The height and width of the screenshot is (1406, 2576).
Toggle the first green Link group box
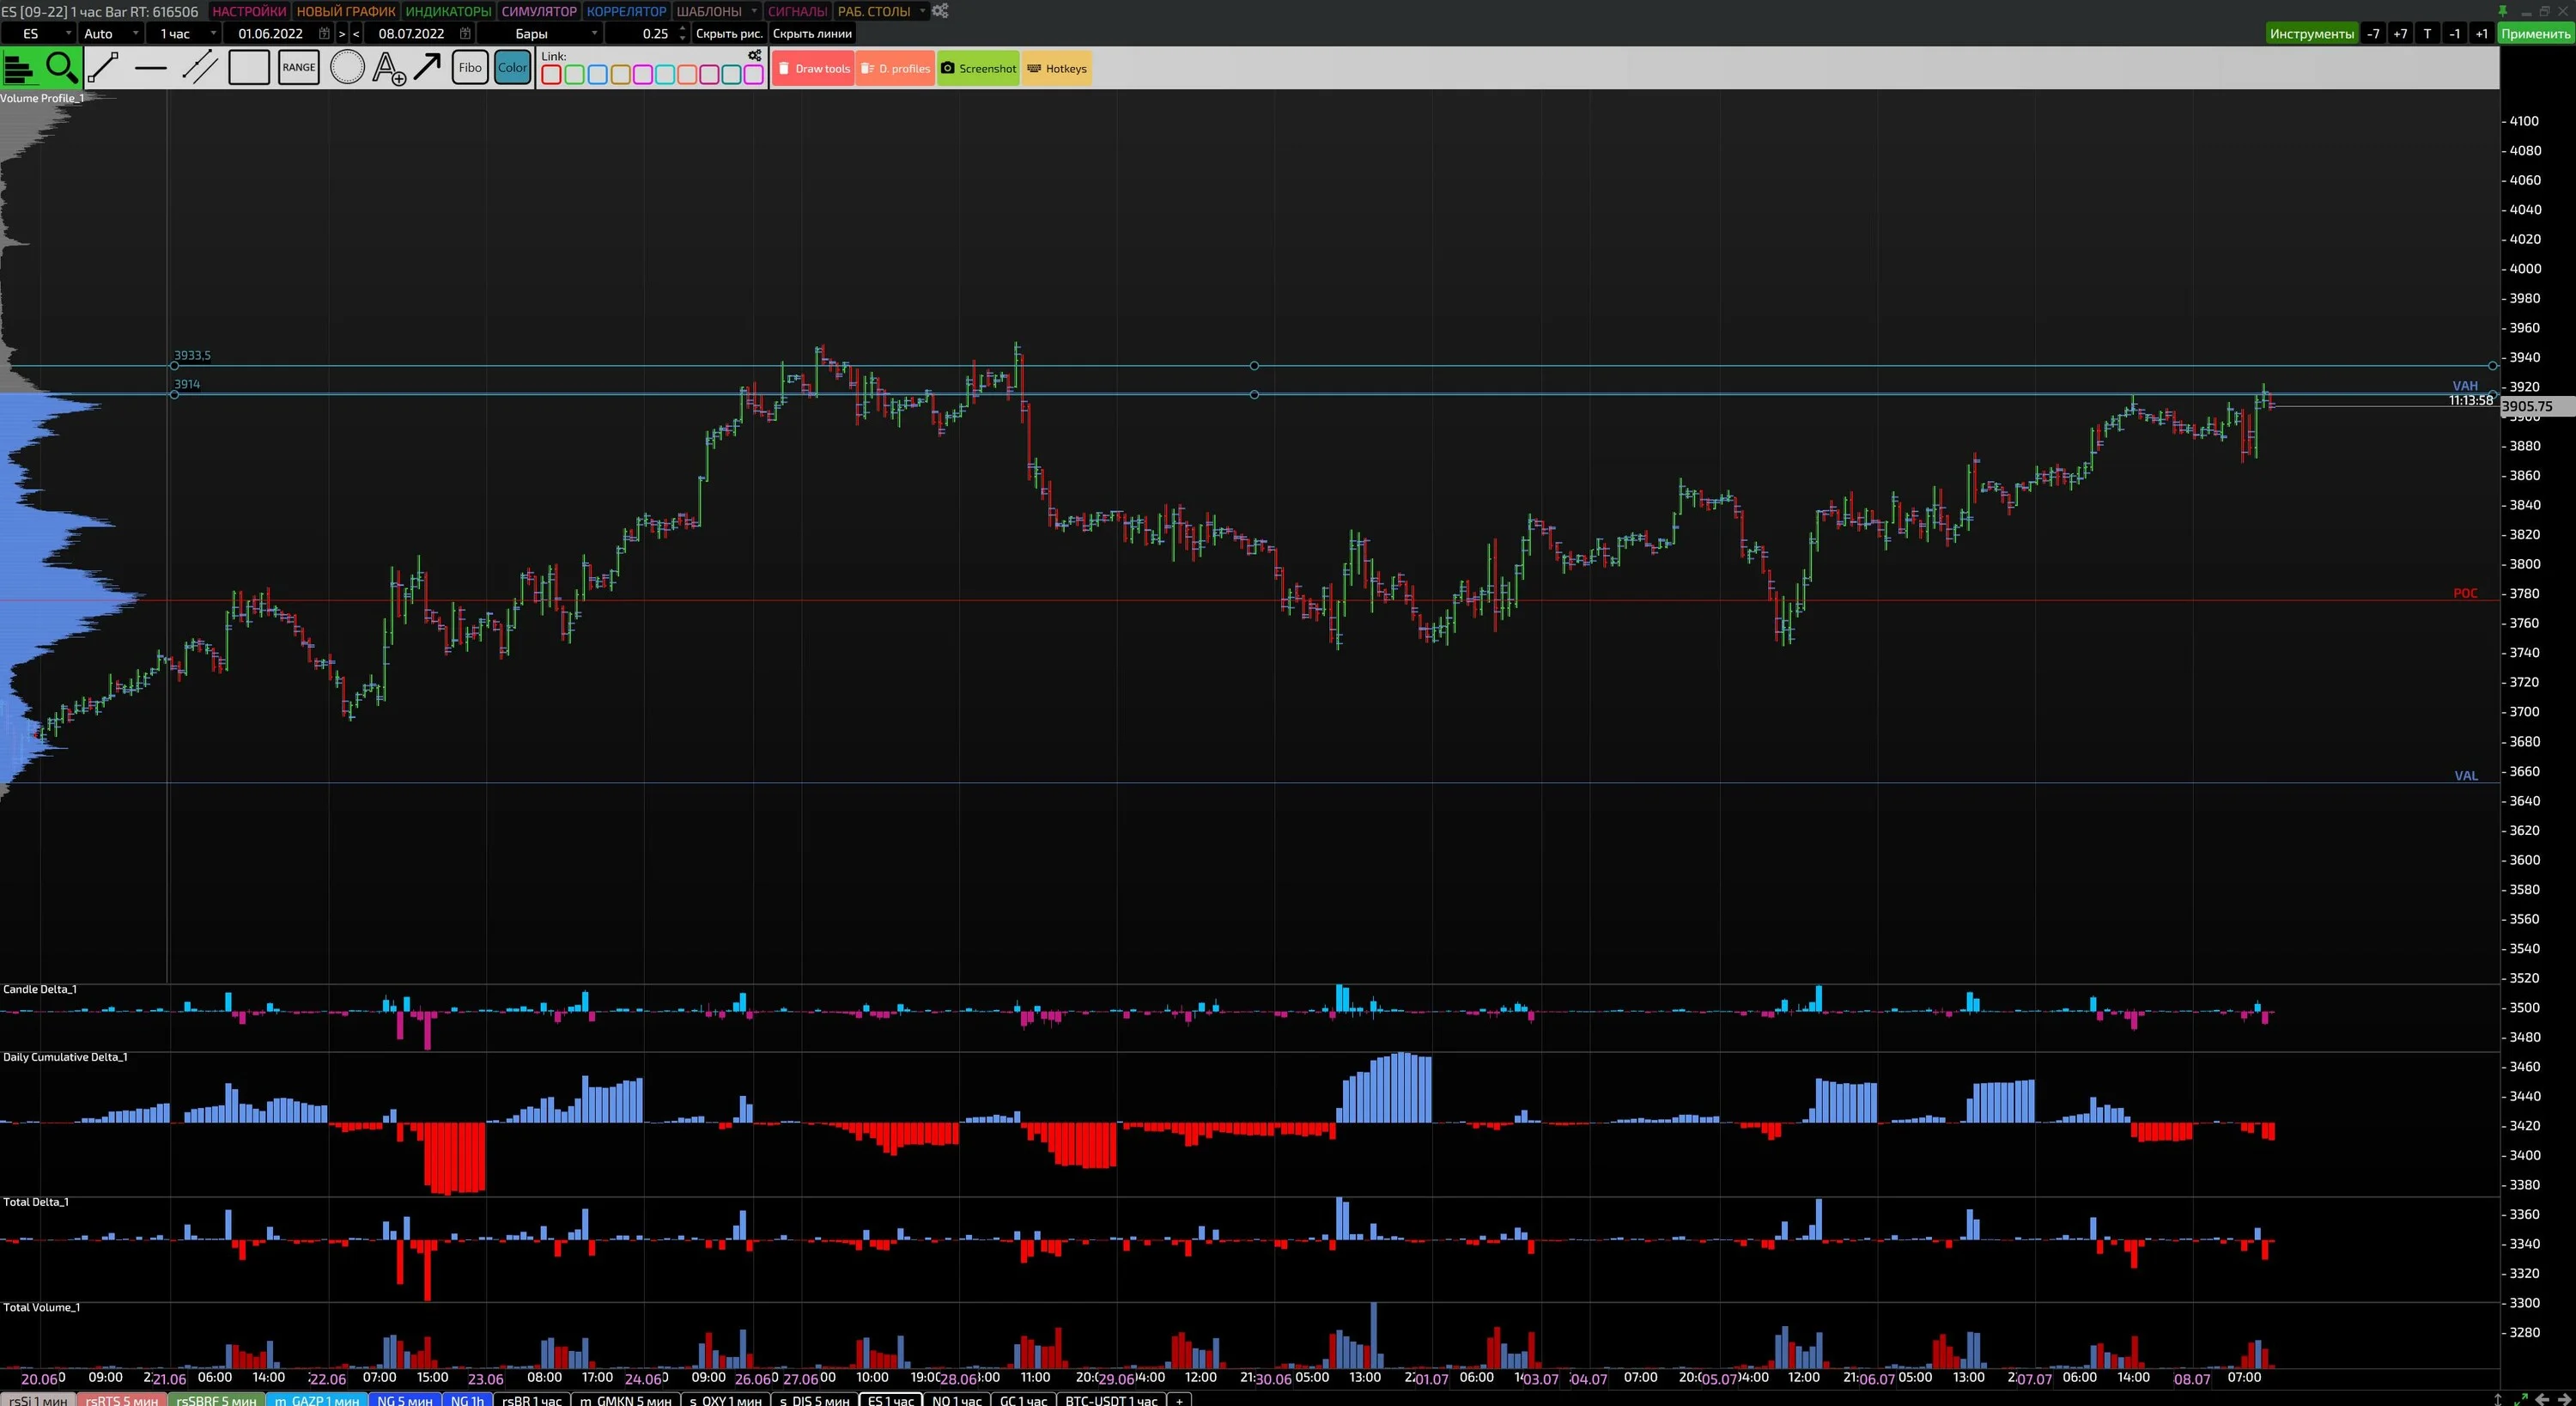click(575, 75)
